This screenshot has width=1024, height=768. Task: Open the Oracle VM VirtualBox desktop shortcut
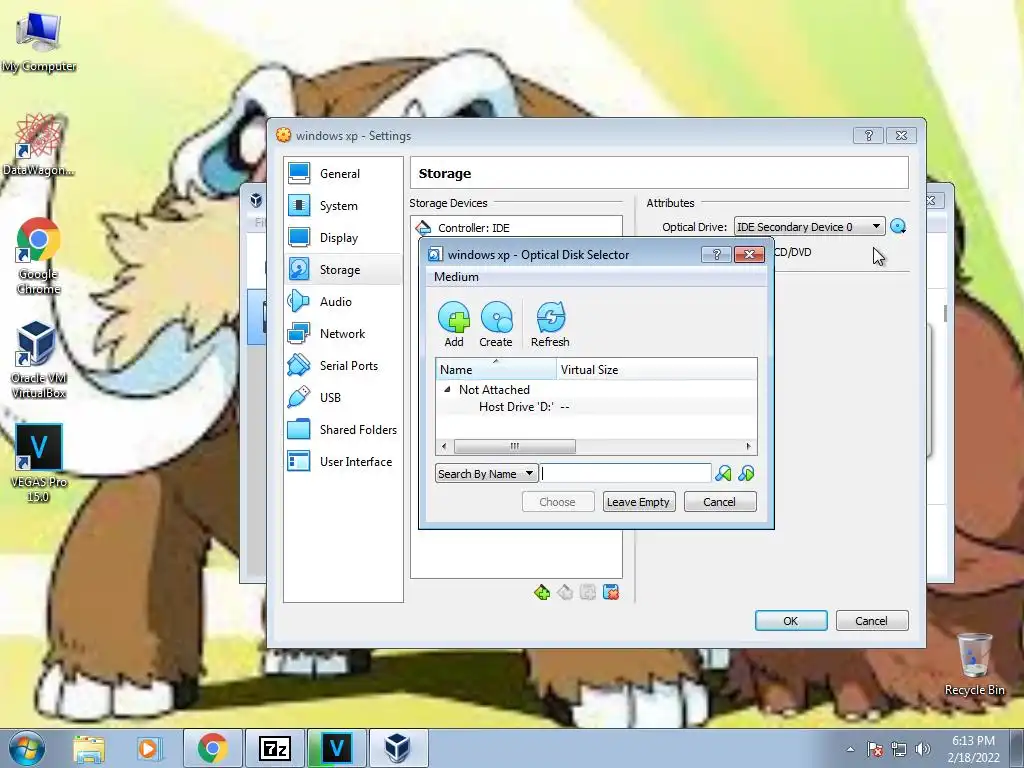pyautogui.click(x=39, y=360)
